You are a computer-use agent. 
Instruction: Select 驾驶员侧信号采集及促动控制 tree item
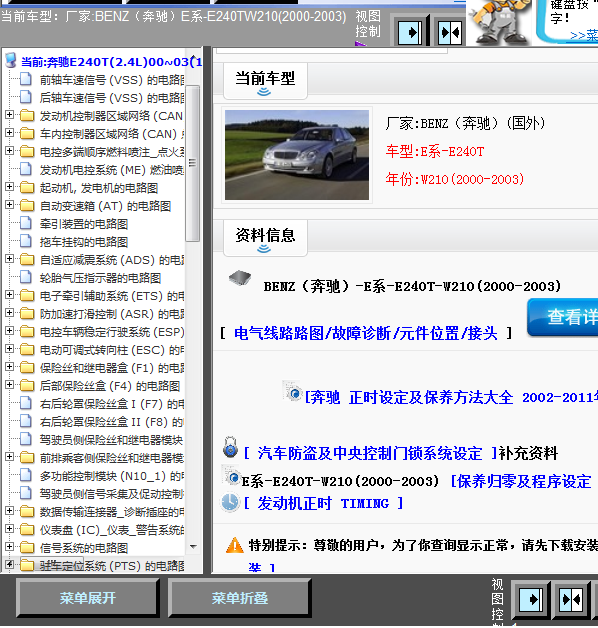click(x=111, y=493)
